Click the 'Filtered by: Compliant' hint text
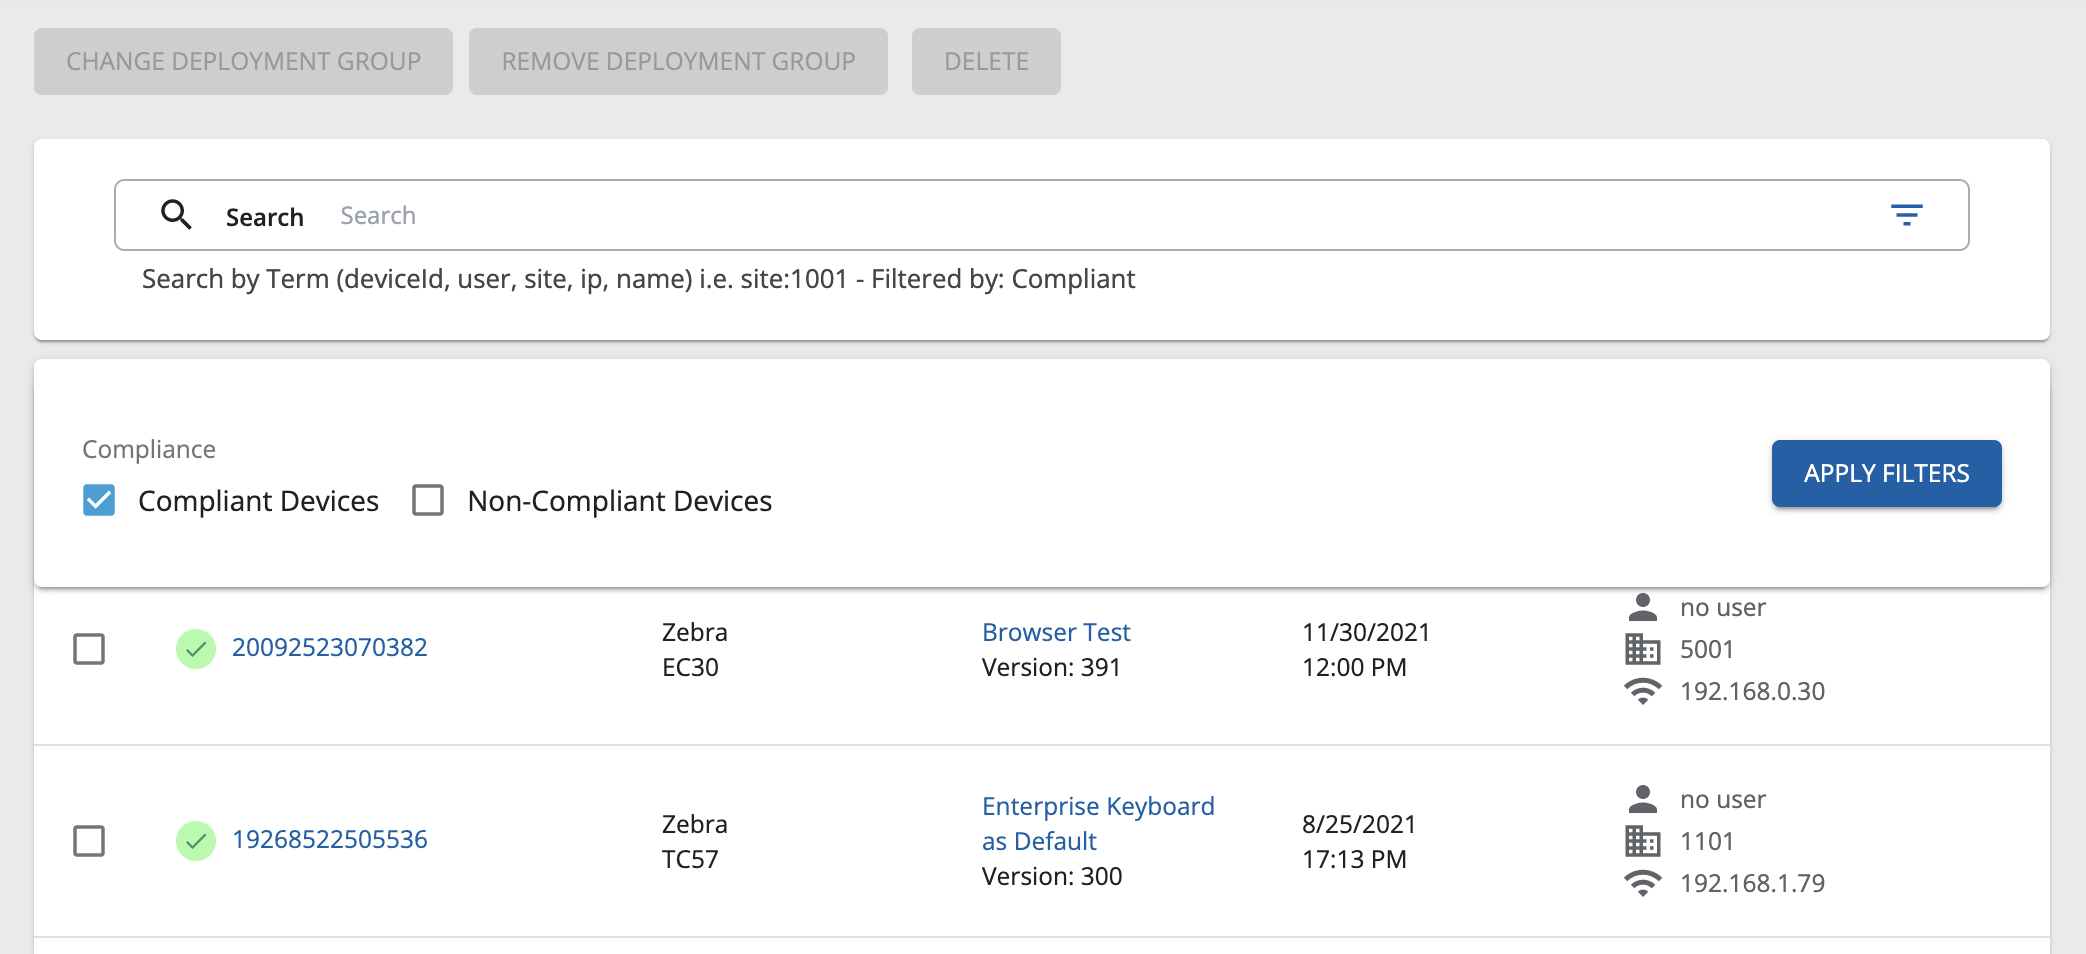Viewport: 2086px width, 954px height. pyautogui.click(x=1003, y=278)
